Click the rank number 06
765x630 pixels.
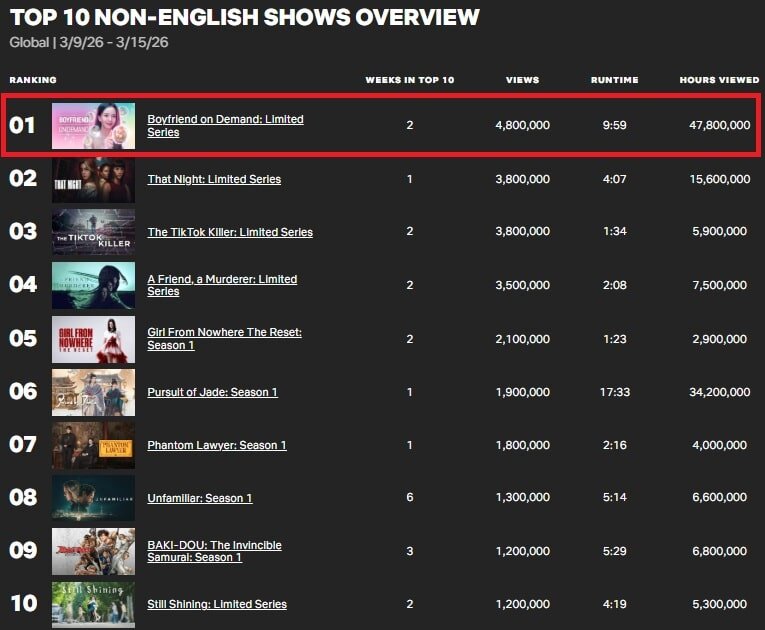(23, 391)
